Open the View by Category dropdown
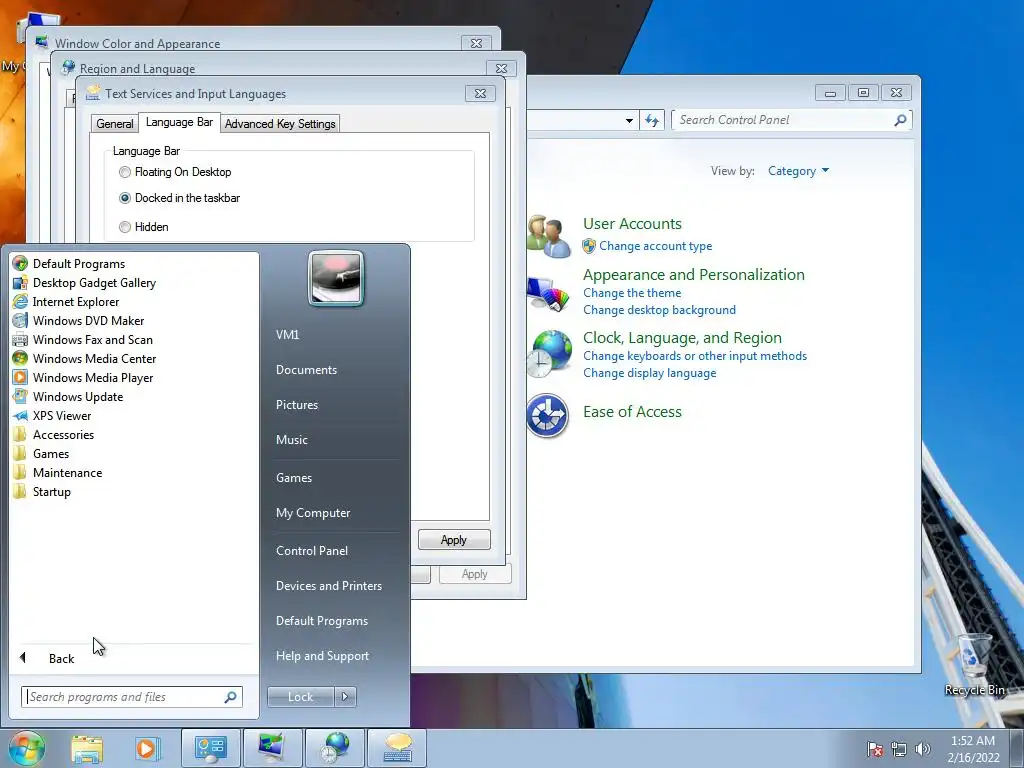 coord(798,171)
